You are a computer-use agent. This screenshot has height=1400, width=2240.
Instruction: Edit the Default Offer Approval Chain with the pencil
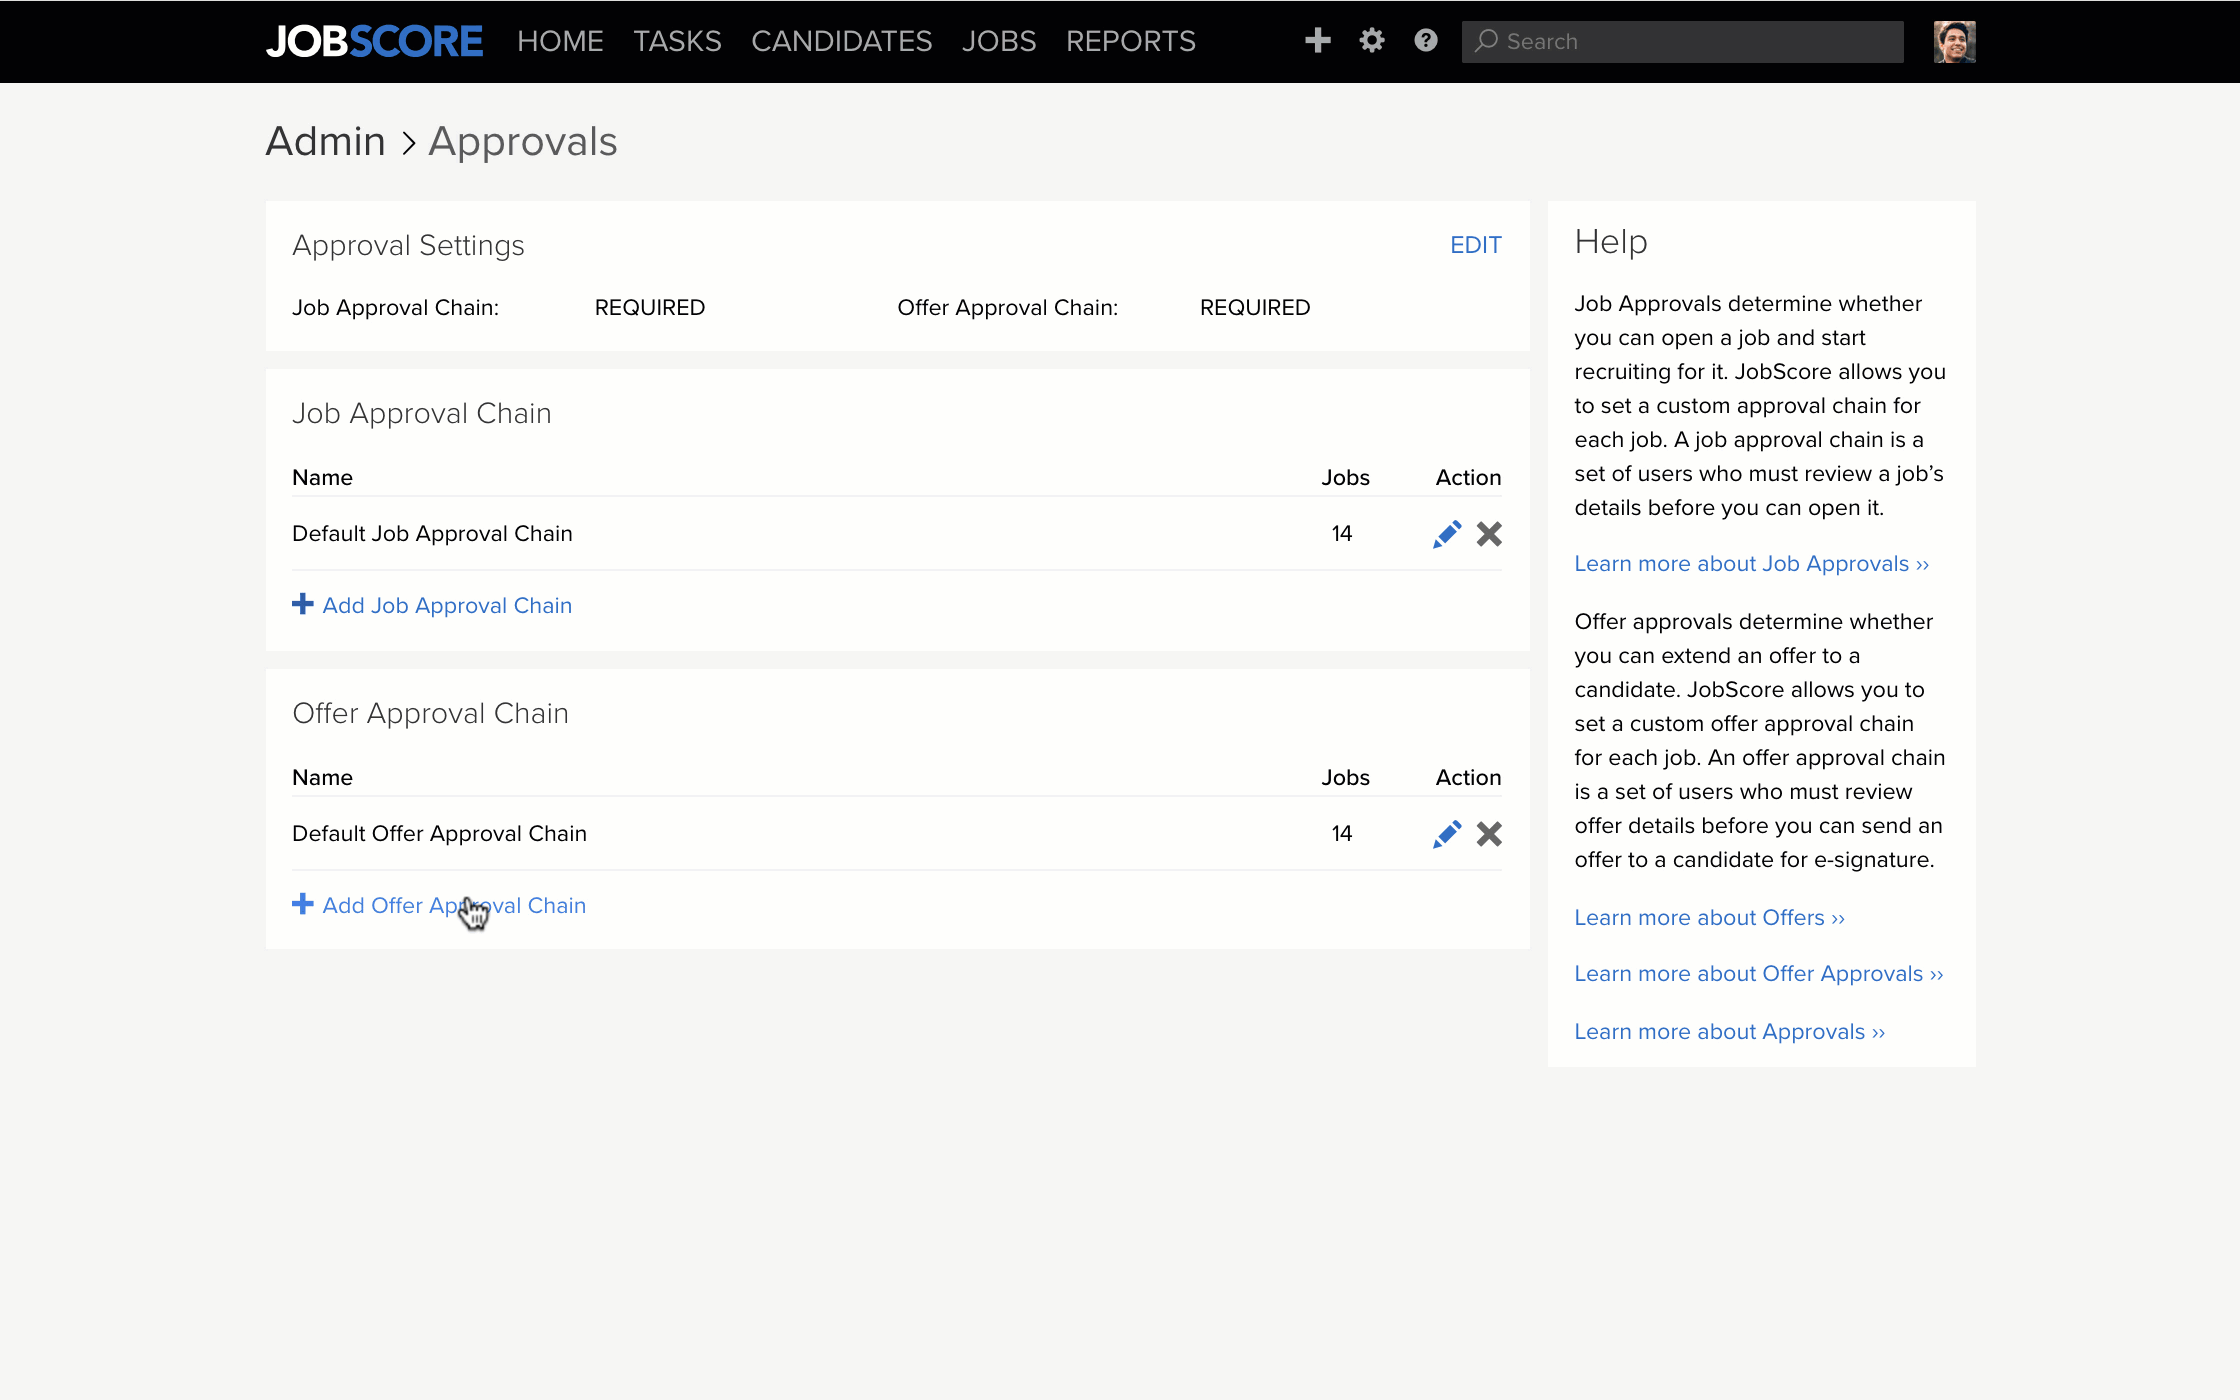point(1446,834)
